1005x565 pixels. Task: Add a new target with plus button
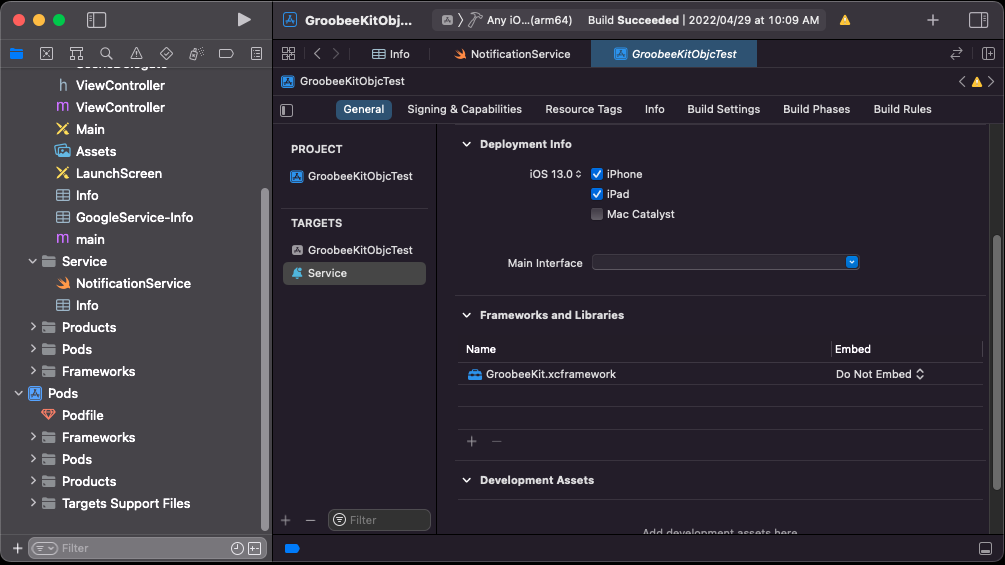[286, 520]
